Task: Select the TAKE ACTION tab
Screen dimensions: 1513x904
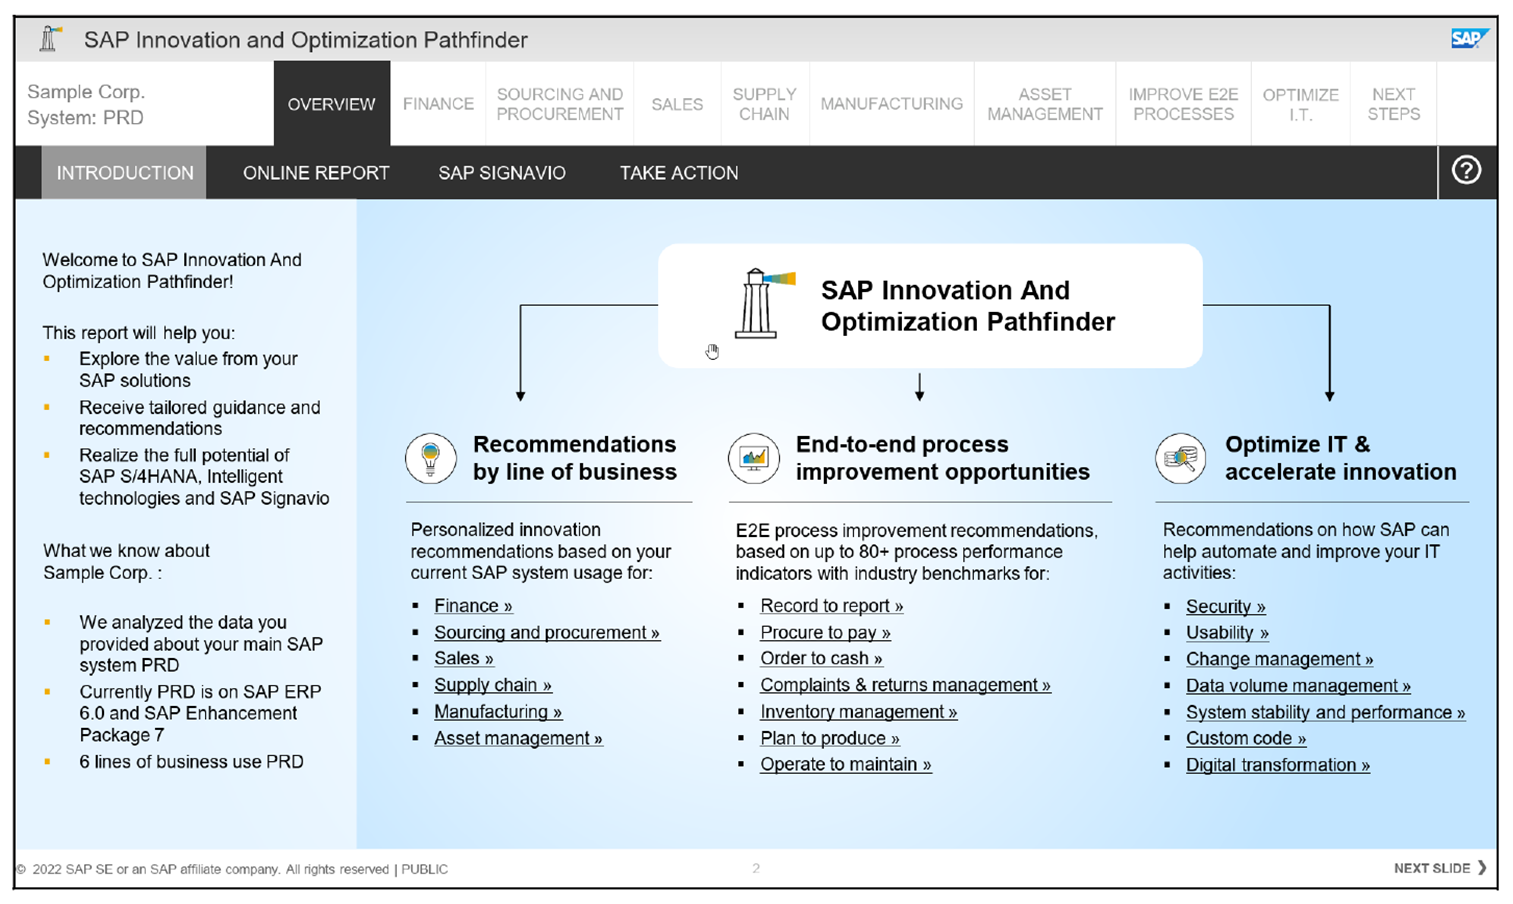Action: tap(679, 172)
